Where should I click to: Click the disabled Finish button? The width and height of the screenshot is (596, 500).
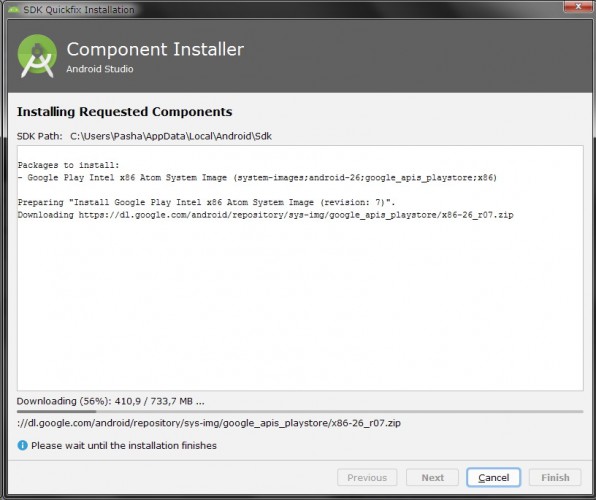tap(555, 477)
